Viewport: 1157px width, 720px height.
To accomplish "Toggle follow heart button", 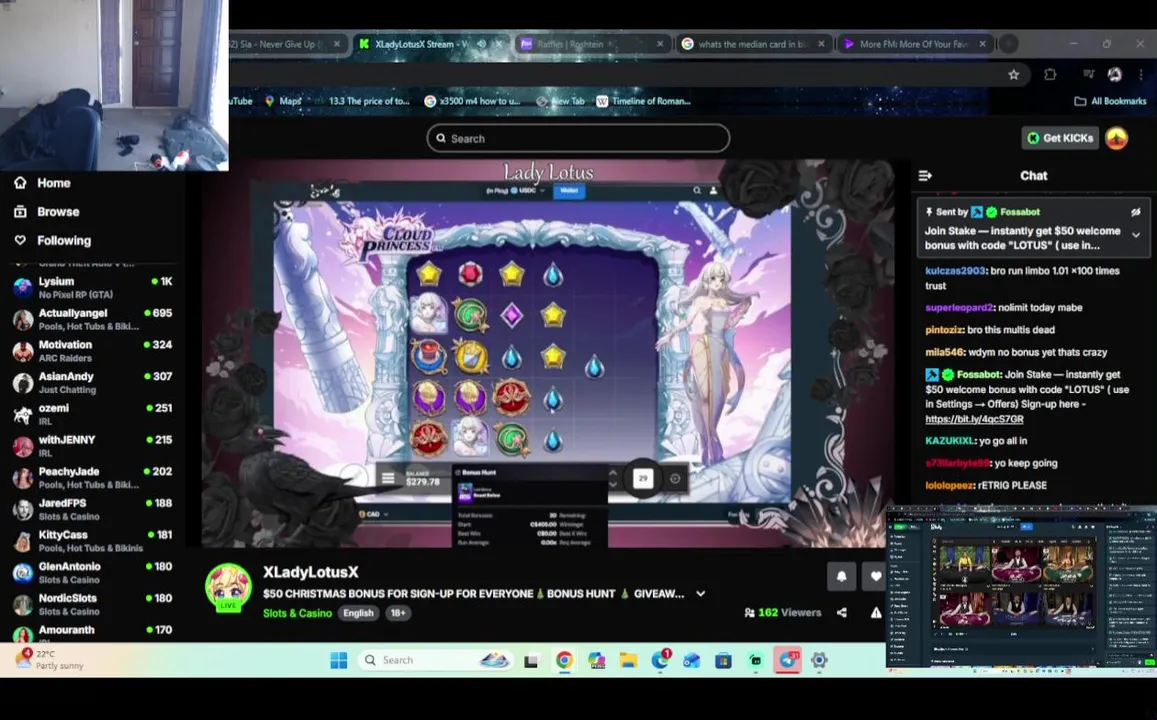I will point(874,576).
